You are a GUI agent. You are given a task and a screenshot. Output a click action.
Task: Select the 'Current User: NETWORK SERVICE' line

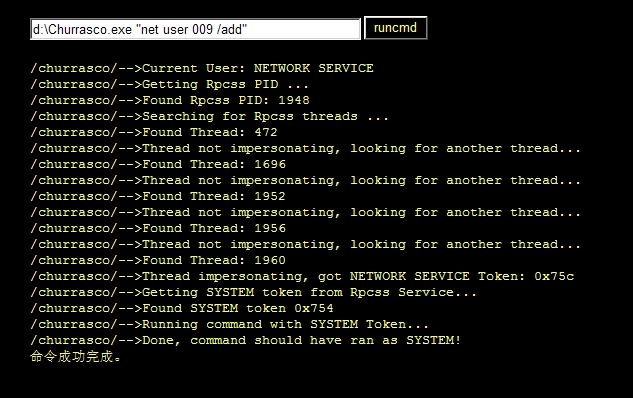point(202,68)
